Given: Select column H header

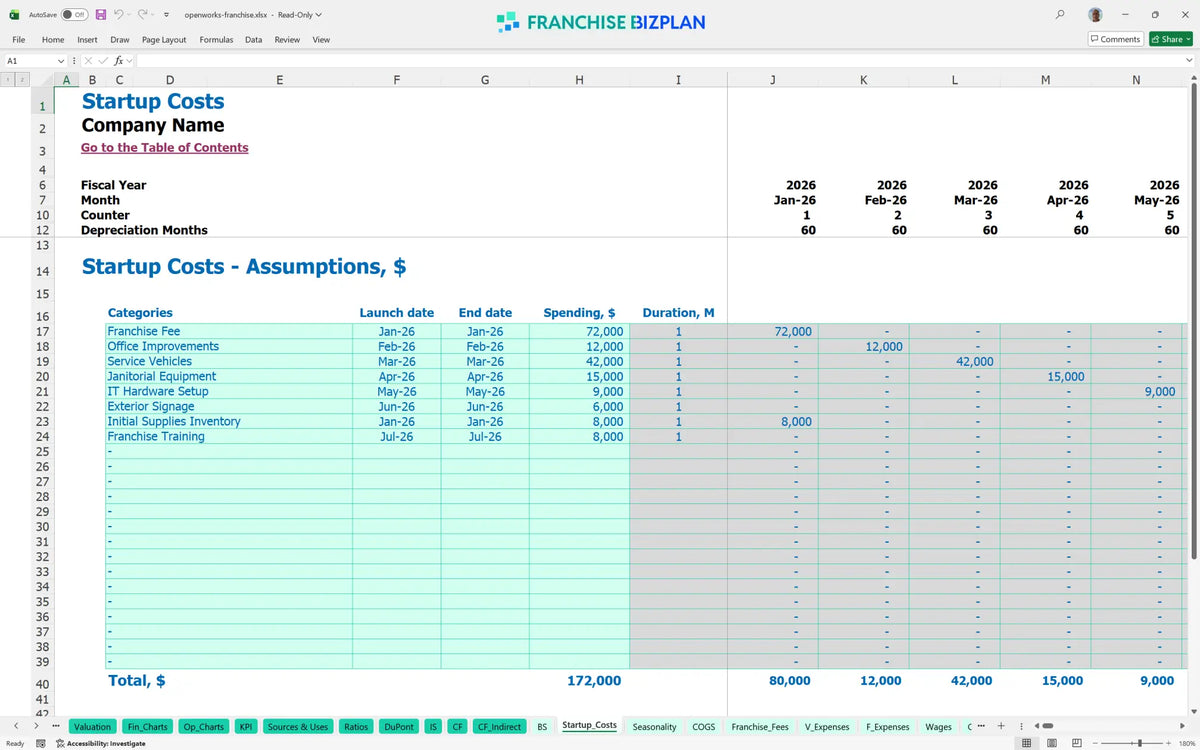Looking at the screenshot, I should pos(579,80).
